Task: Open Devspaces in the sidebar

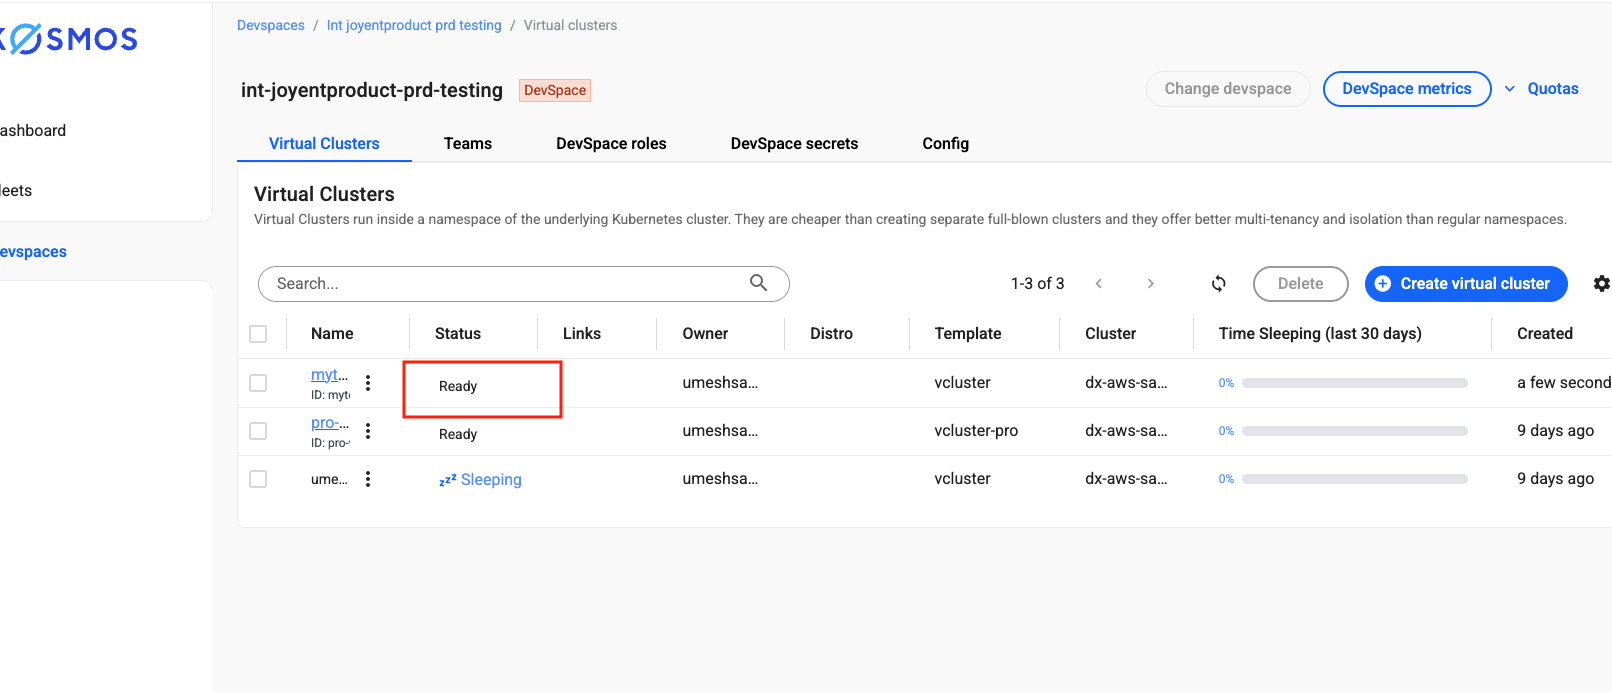Action: [33, 252]
